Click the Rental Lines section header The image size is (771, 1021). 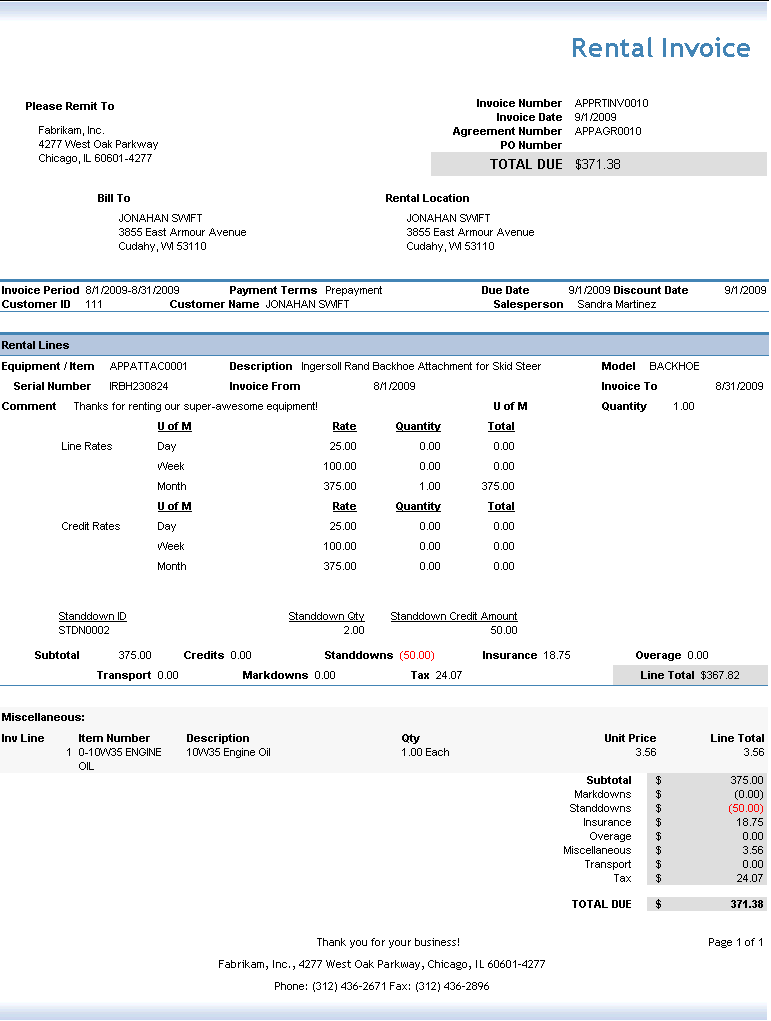tap(35, 345)
